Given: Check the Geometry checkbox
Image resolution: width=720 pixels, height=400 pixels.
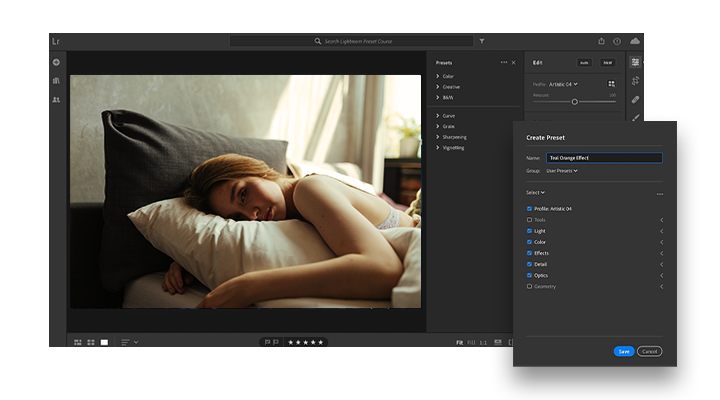Looking at the screenshot, I should click(530, 287).
